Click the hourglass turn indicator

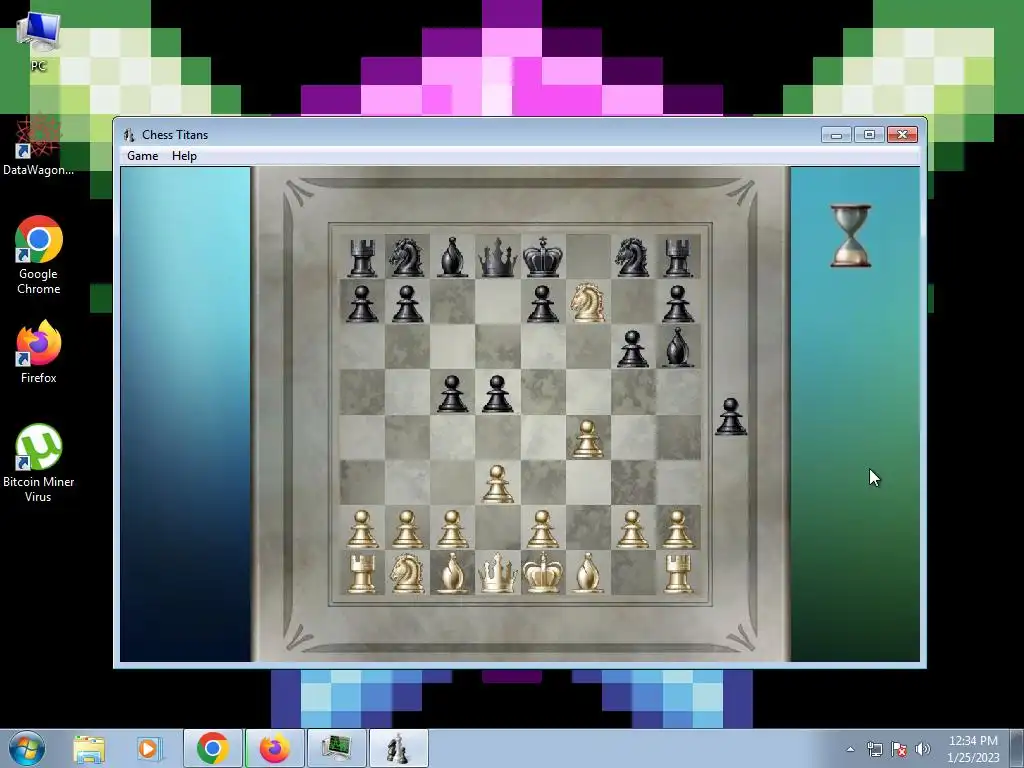(x=850, y=236)
